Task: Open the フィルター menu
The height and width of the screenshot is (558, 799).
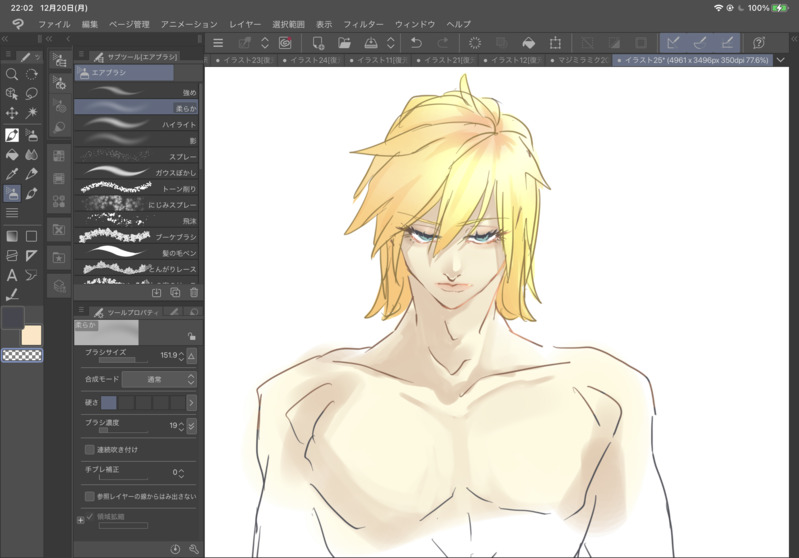Action: point(363,24)
